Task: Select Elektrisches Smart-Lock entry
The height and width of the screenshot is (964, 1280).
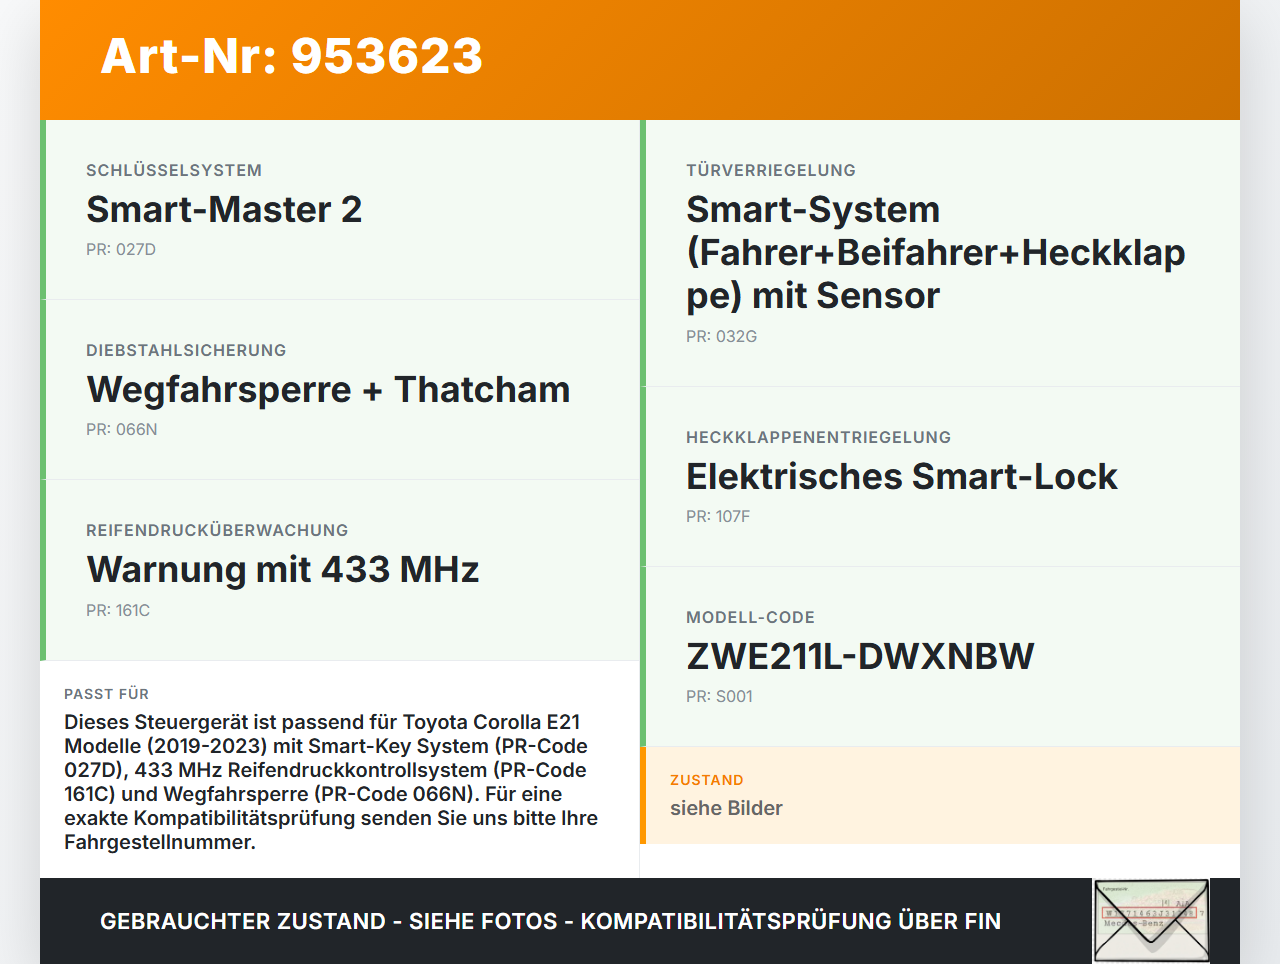Action: [901, 477]
